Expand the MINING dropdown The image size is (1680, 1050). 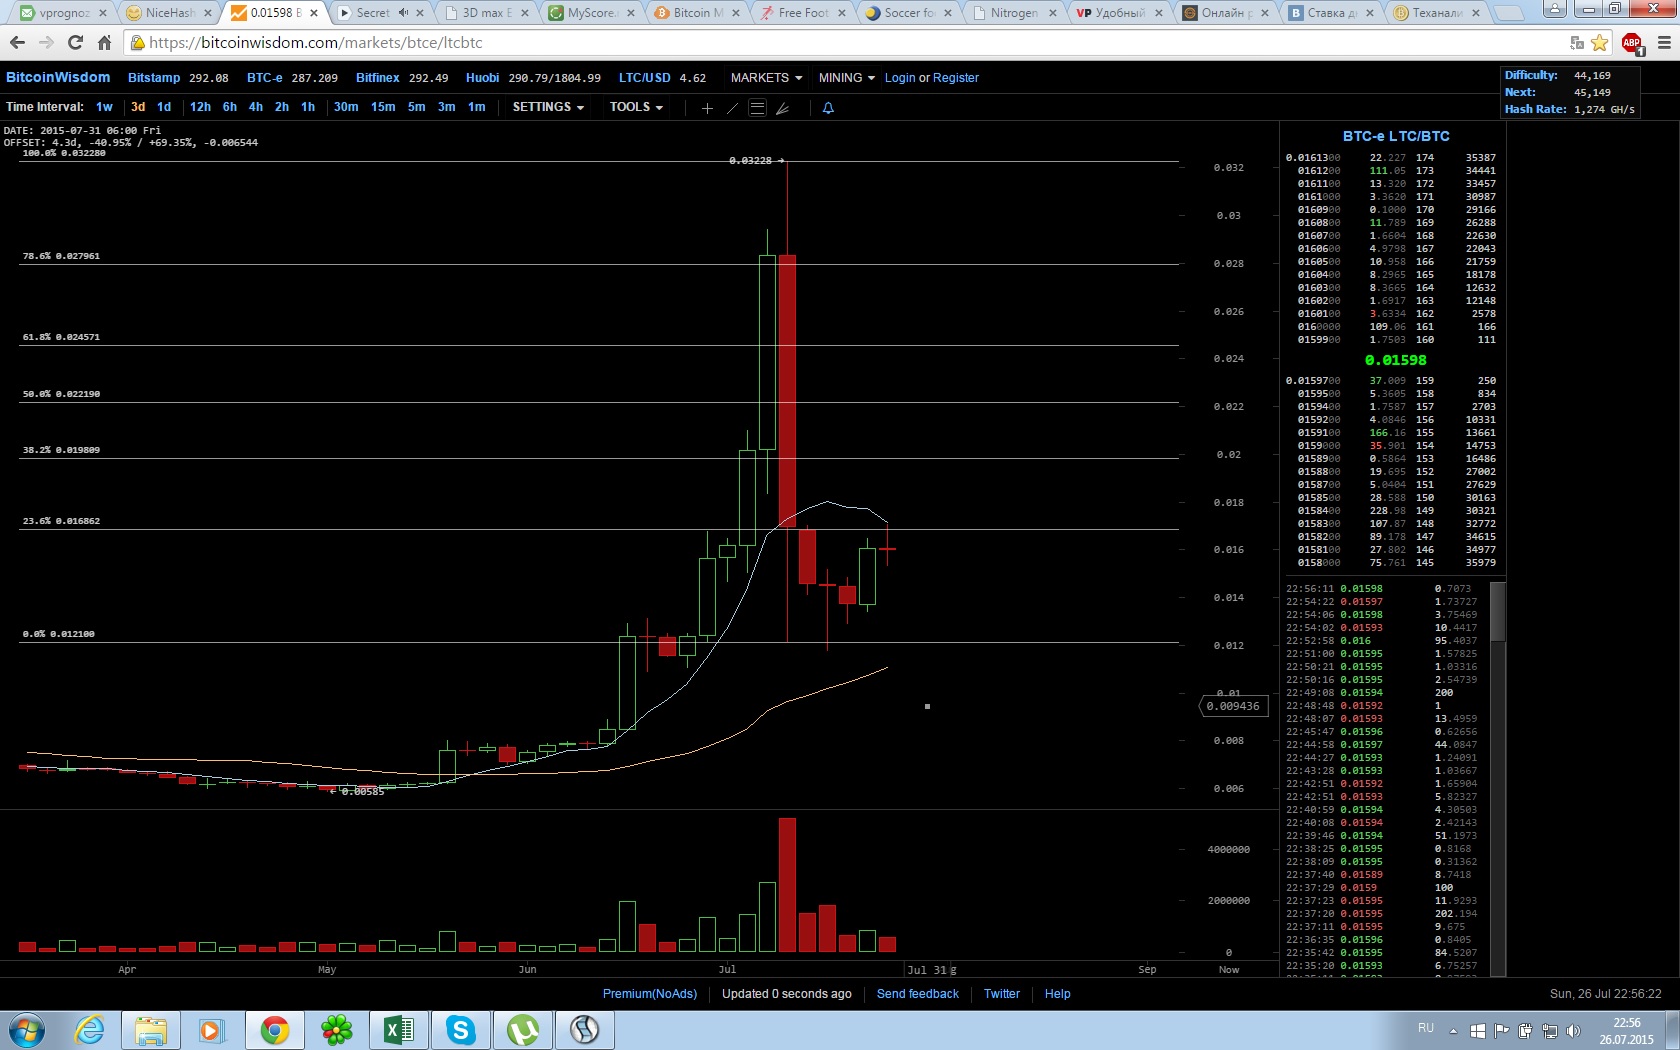[x=846, y=78]
